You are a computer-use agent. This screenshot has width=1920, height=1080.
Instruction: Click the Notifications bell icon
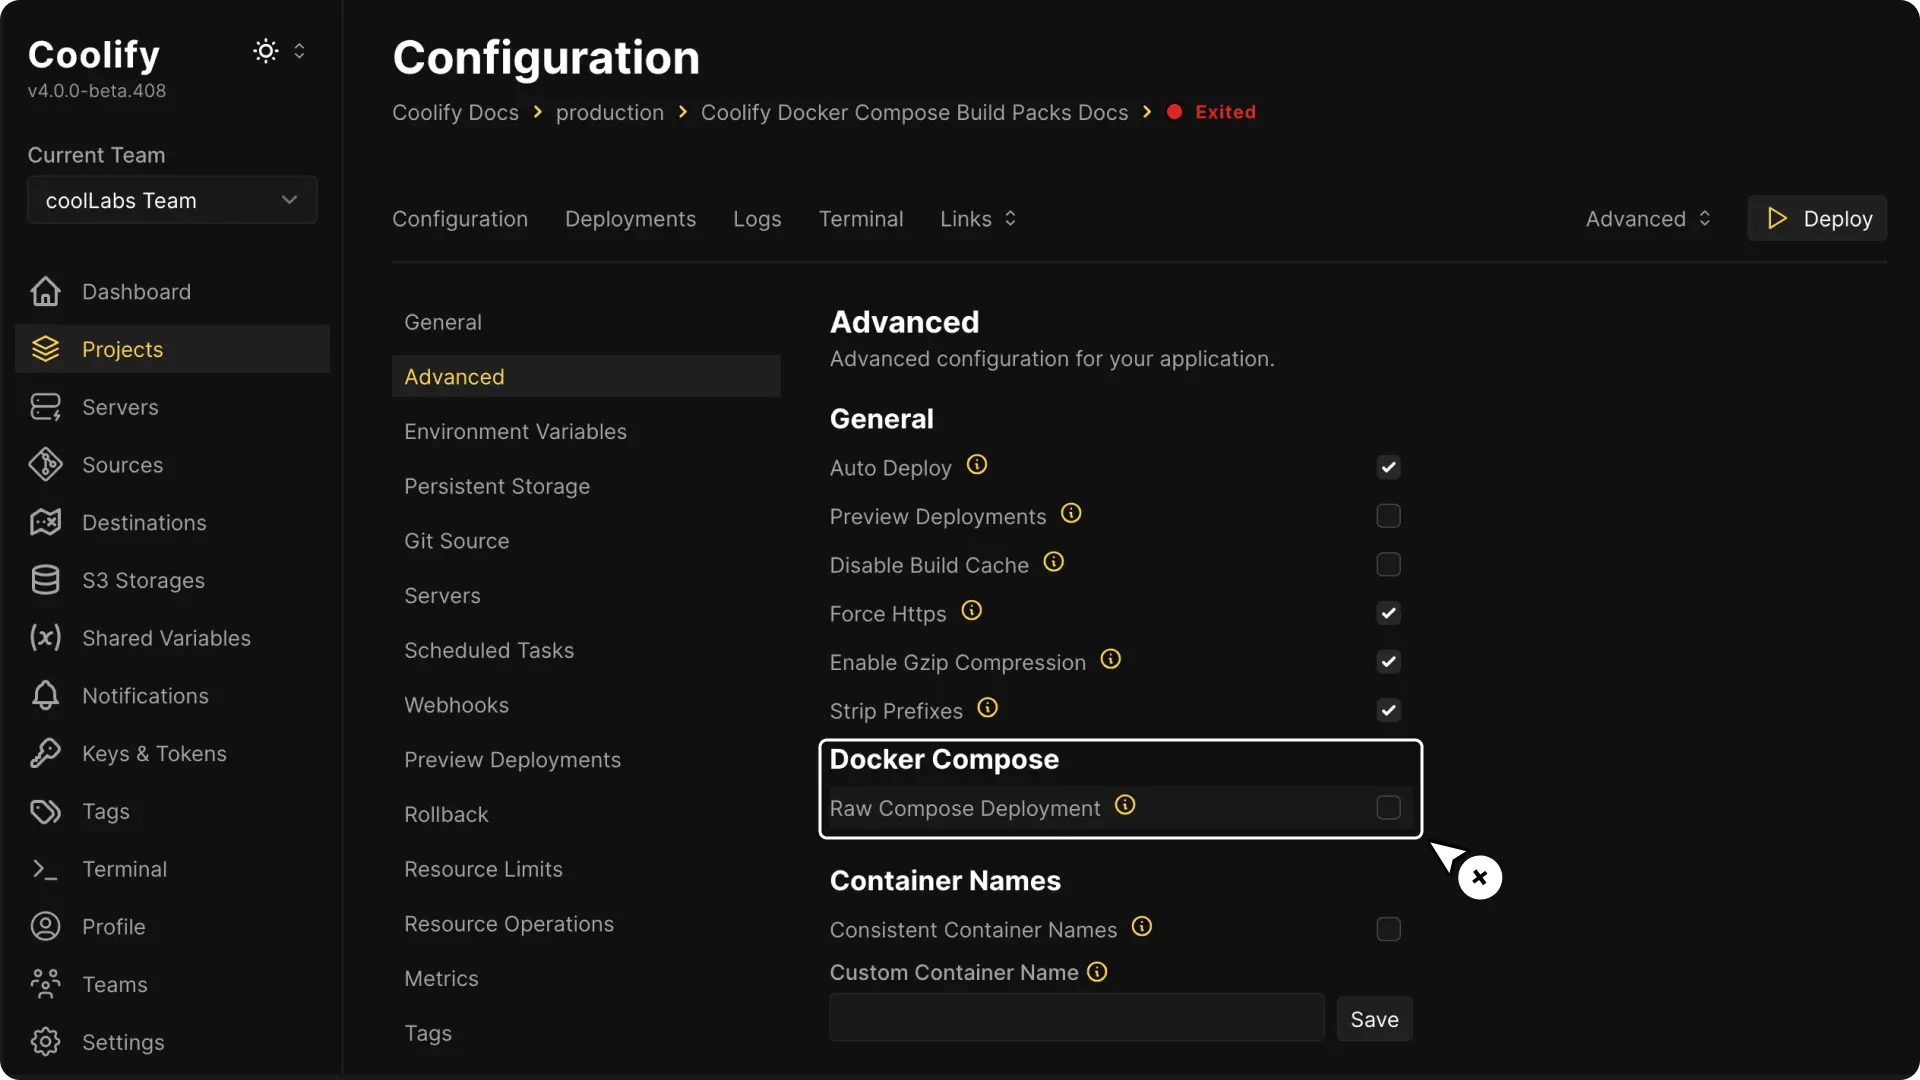tap(45, 696)
